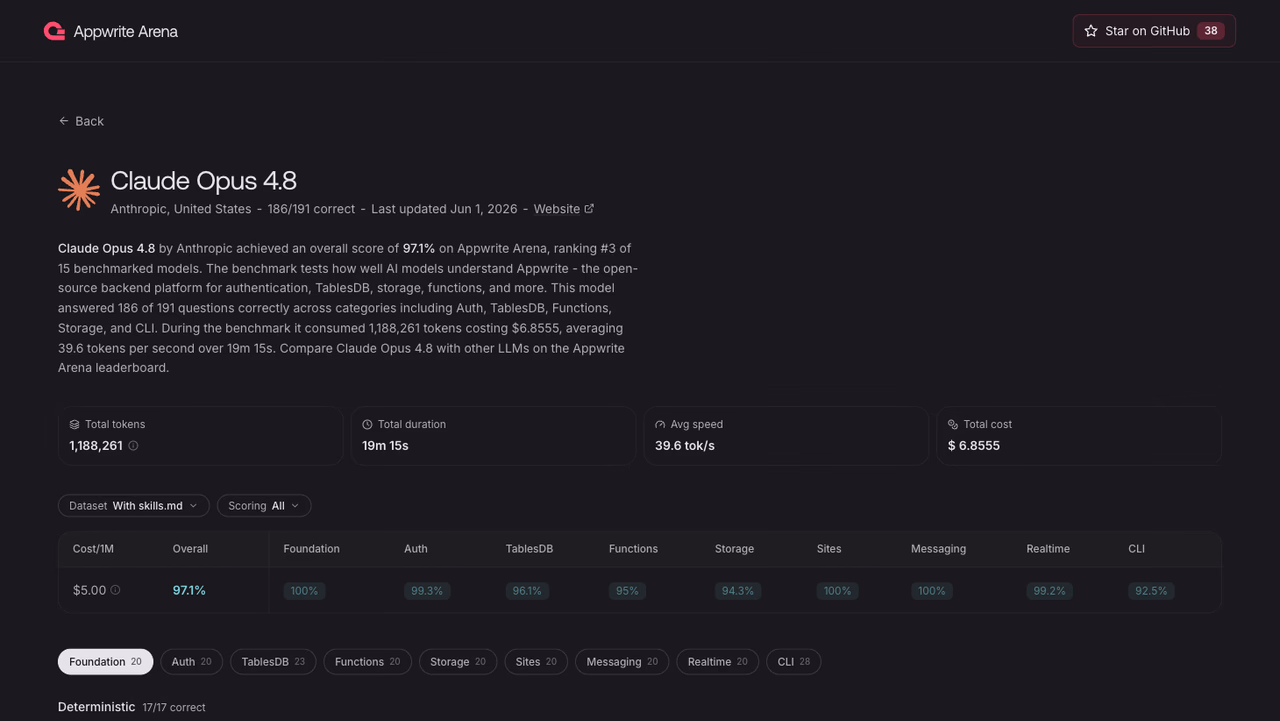The height and width of the screenshot is (721, 1280).
Task: Click the Overall 97.1% score value
Action: pos(189,591)
